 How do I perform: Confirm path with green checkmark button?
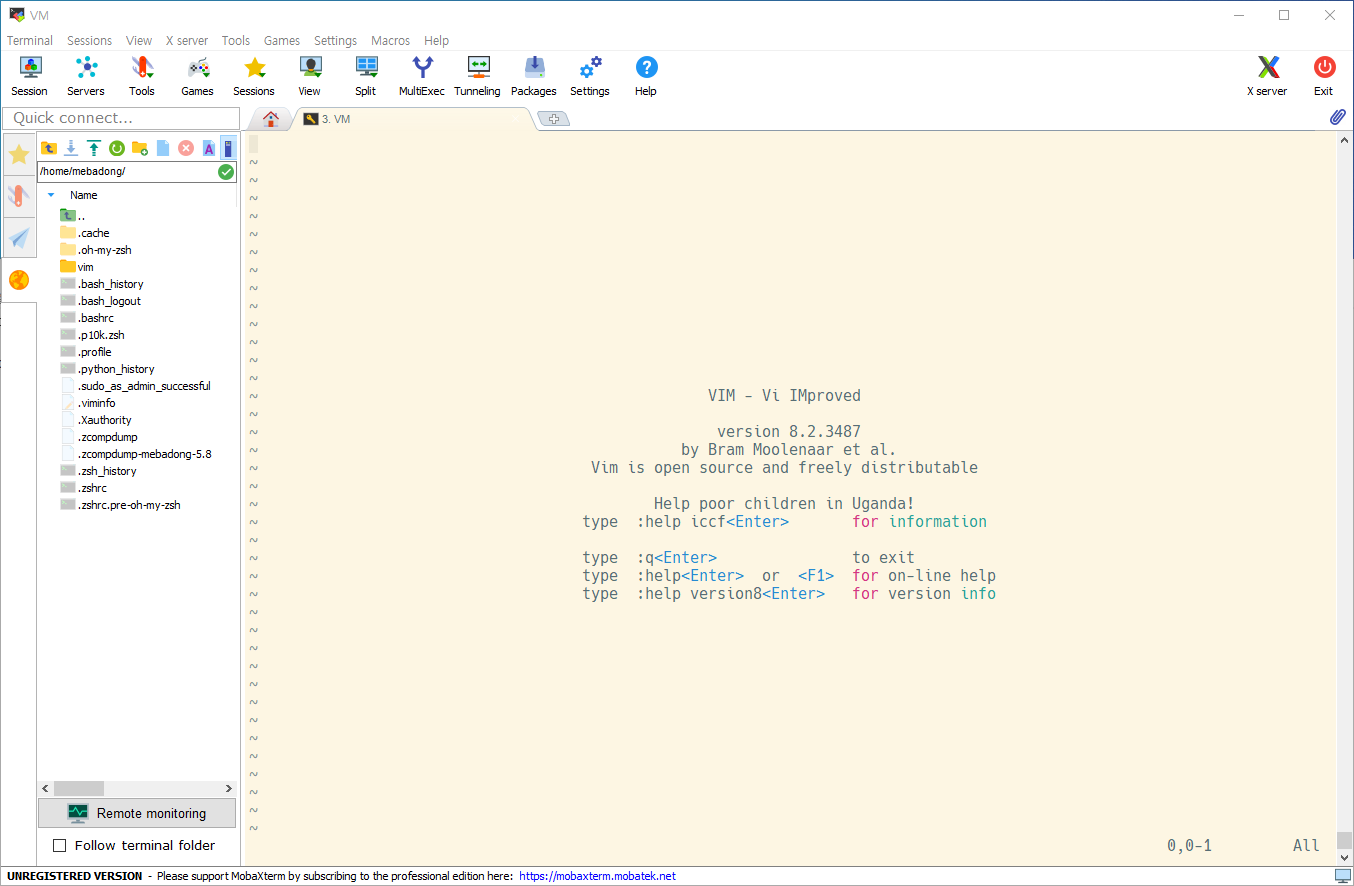click(226, 172)
